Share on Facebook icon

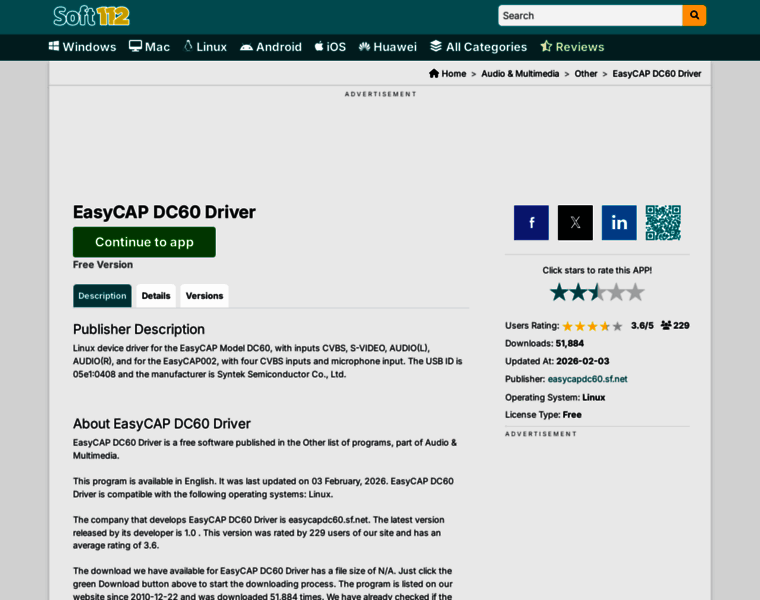click(x=531, y=222)
